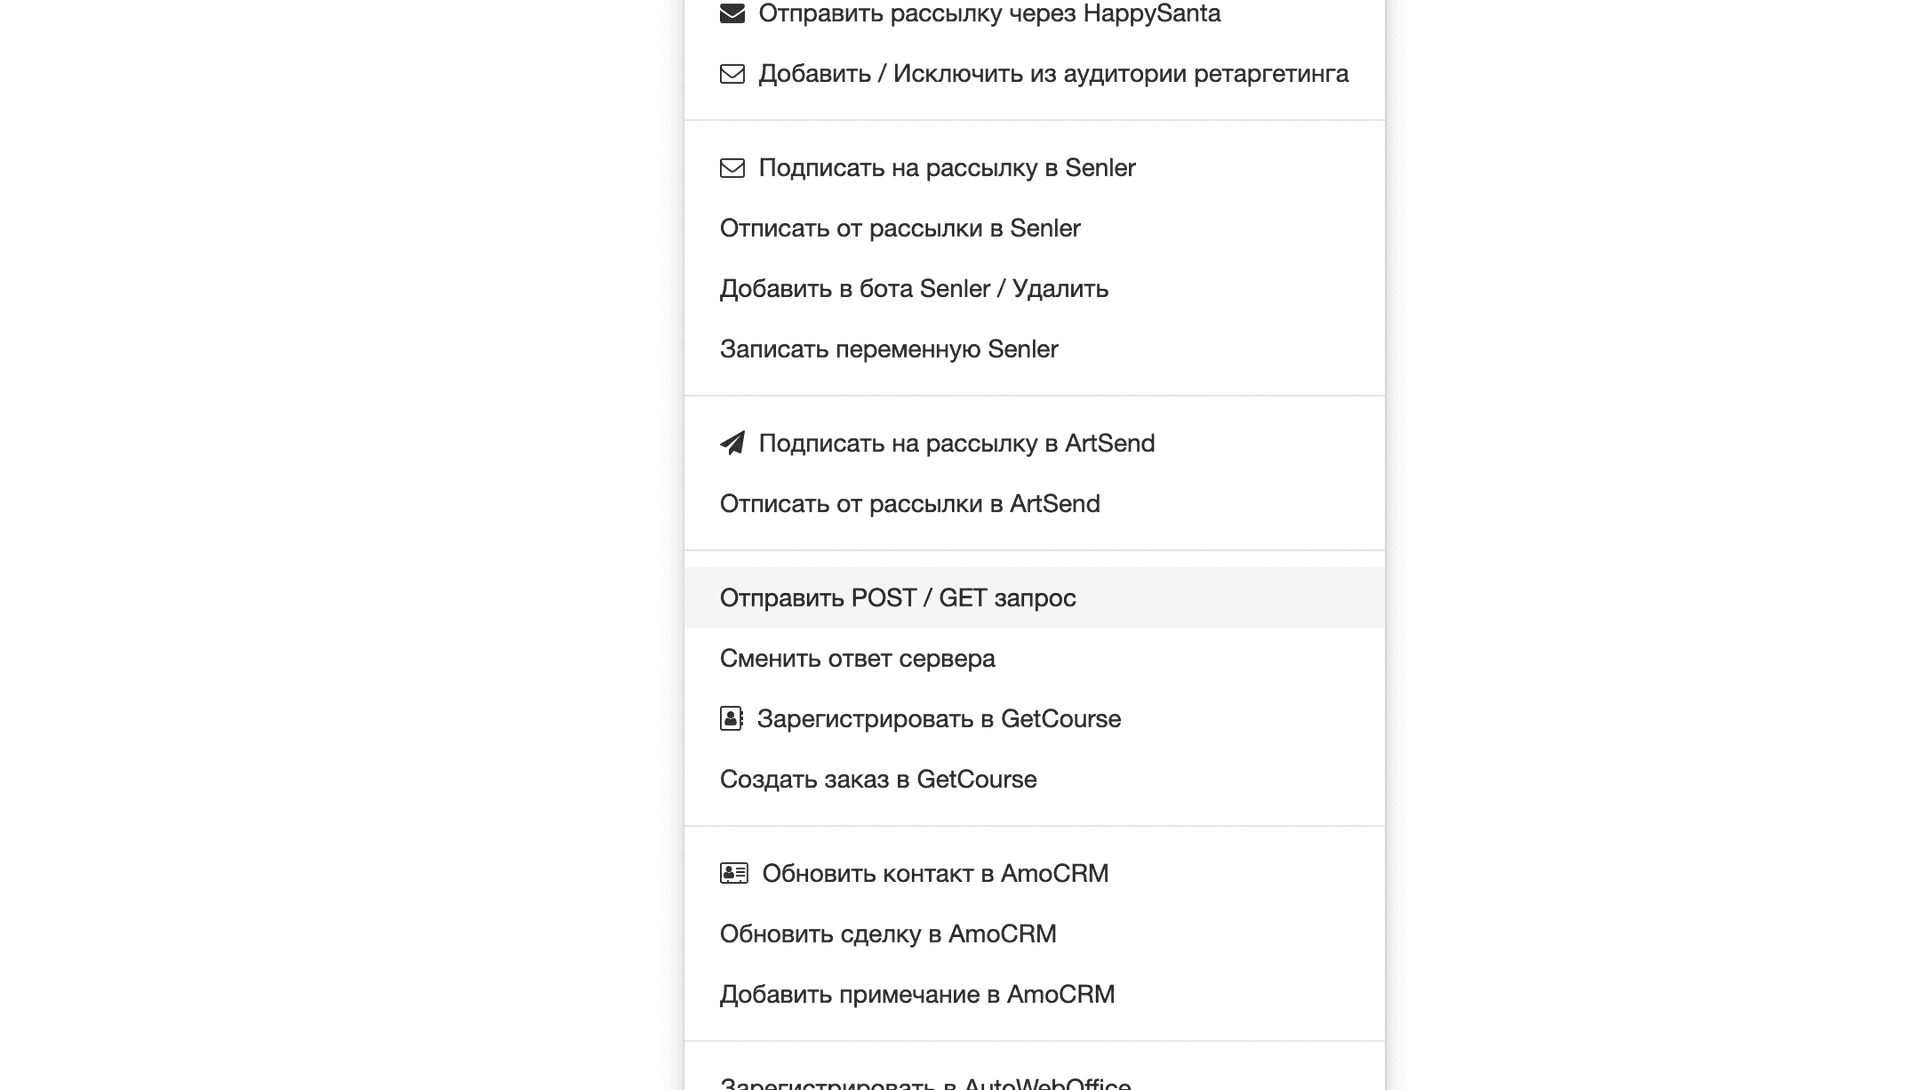Click envelope icon beside HappySanta mailing
Viewport: 1920px width, 1090px height.
732,14
